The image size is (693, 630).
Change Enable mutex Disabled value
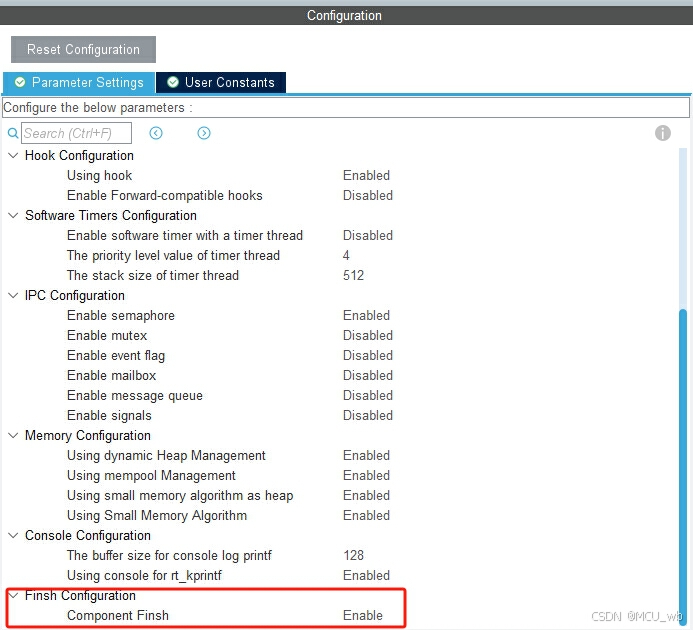tap(368, 335)
